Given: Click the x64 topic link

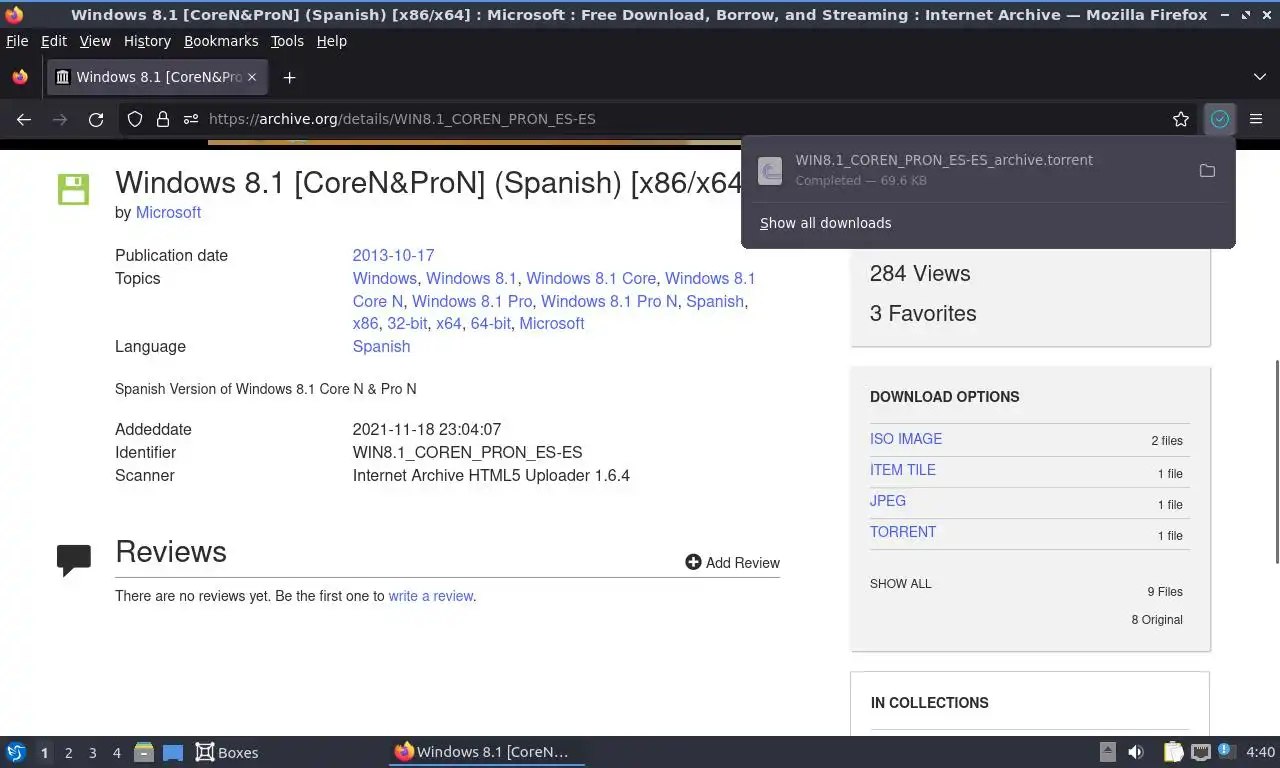Looking at the screenshot, I should tap(449, 323).
